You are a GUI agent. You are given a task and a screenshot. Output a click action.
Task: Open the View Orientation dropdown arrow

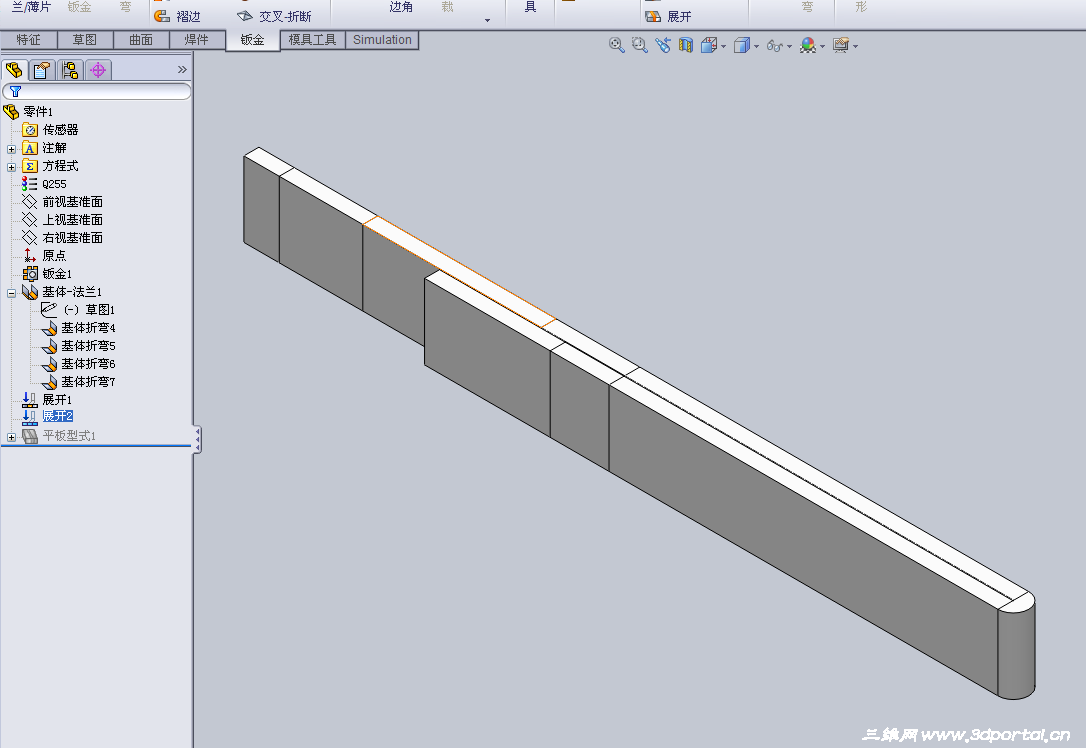click(x=723, y=46)
